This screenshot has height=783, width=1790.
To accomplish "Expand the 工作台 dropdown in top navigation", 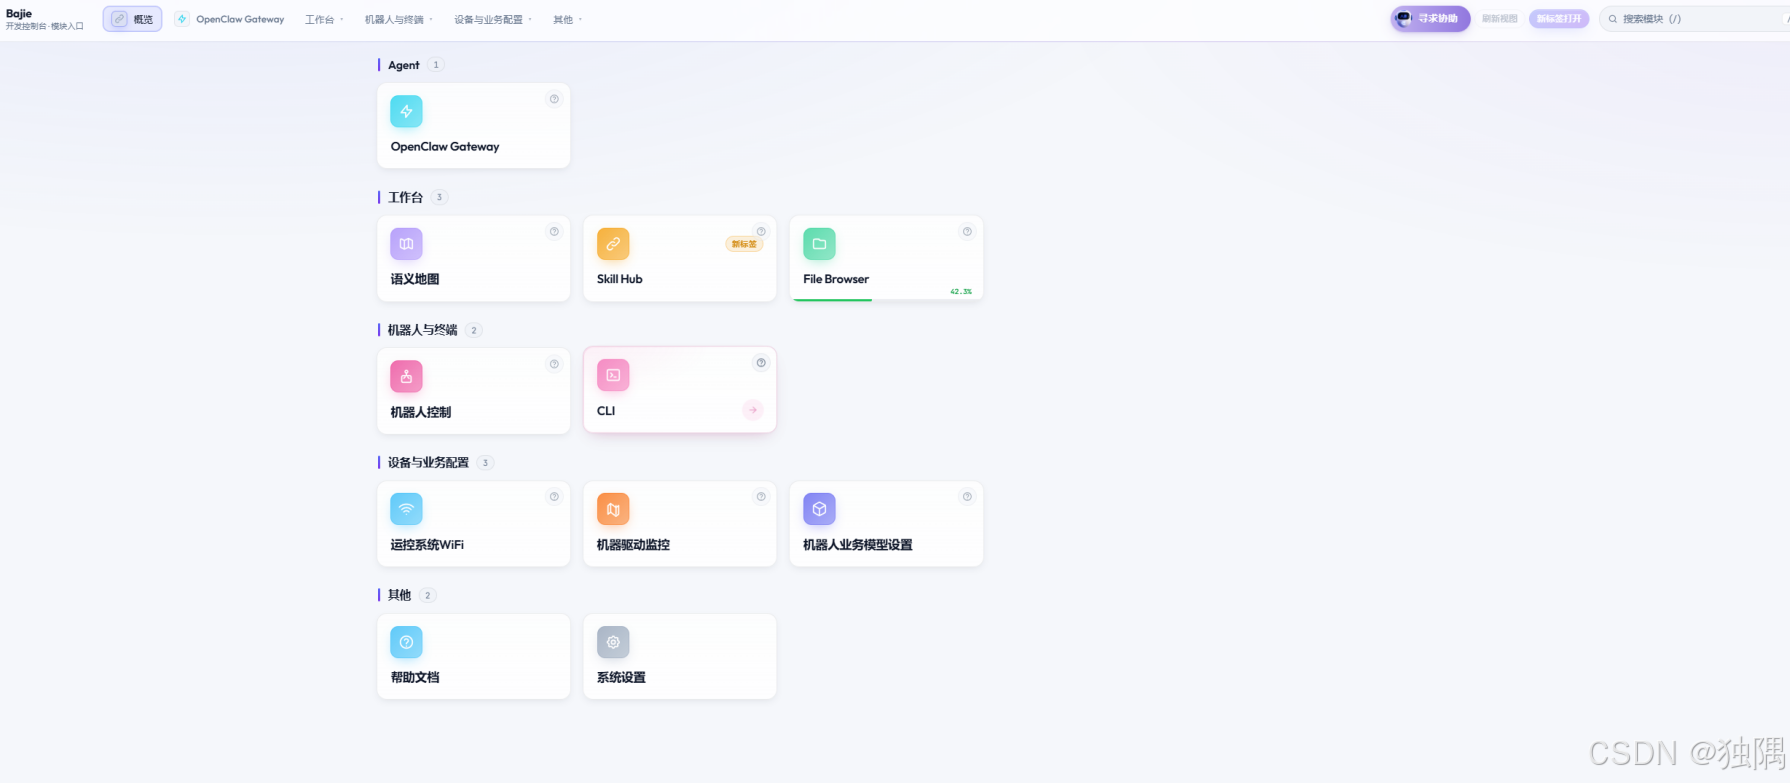I will point(324,19).
